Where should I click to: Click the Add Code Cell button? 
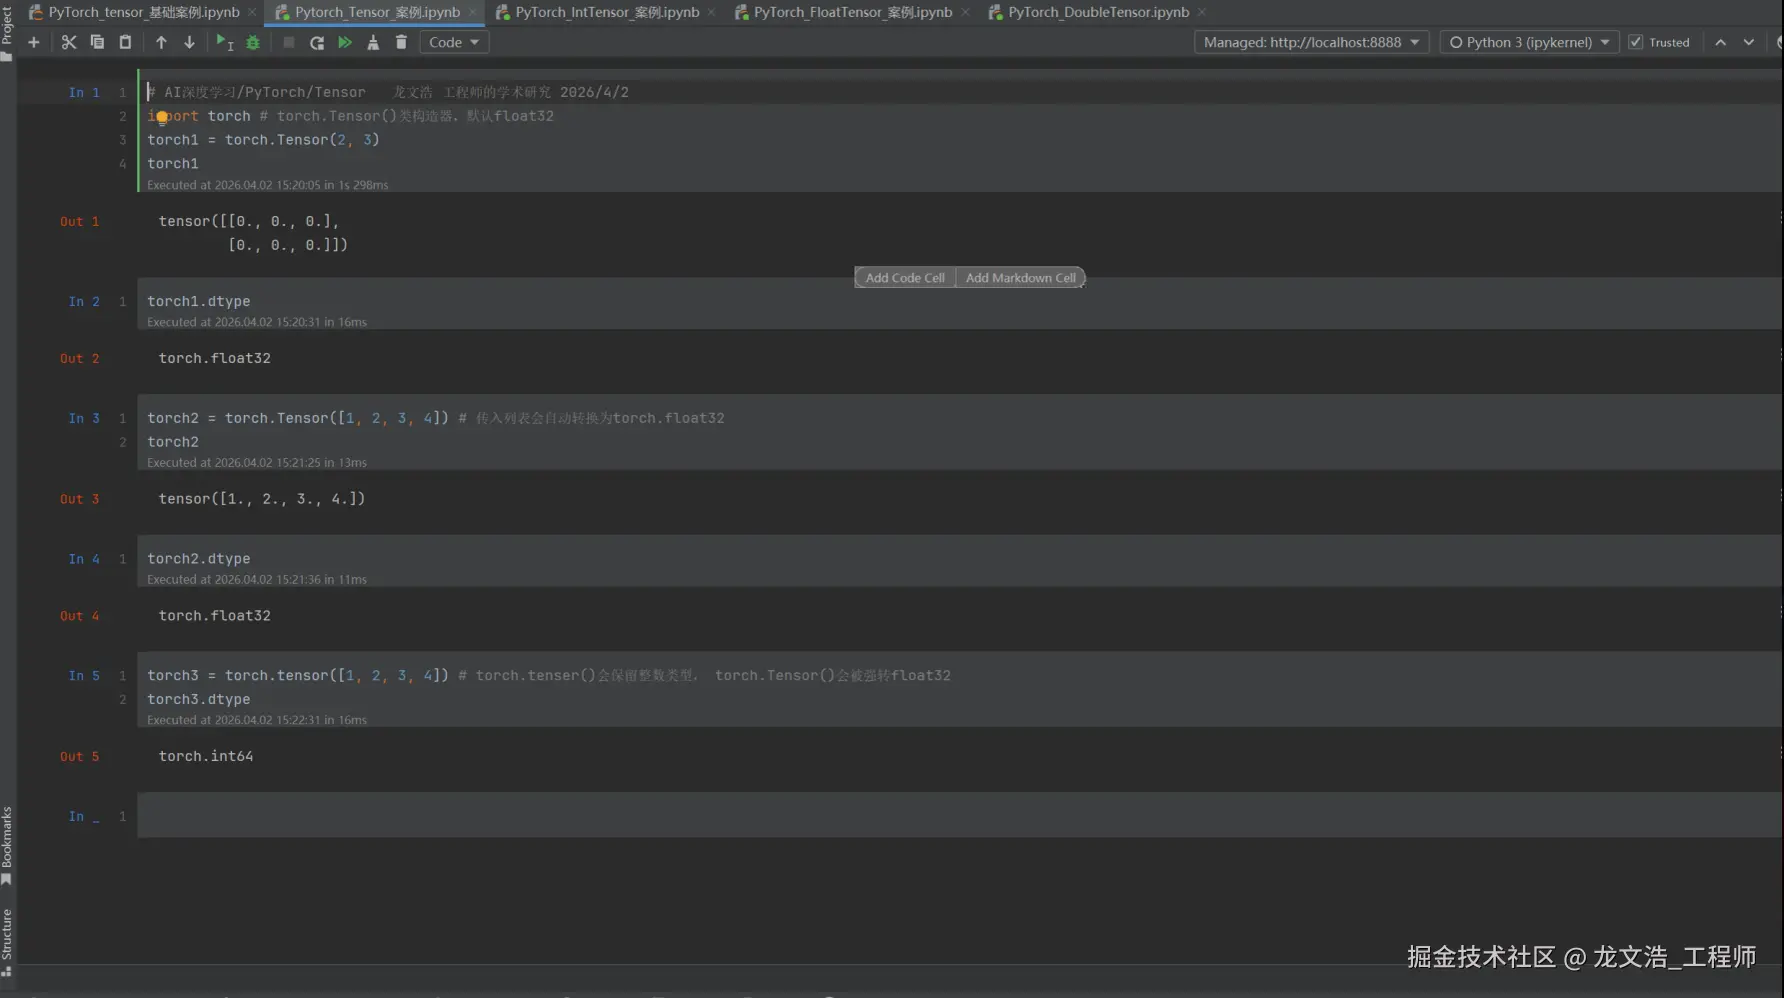tap(905, 278)
